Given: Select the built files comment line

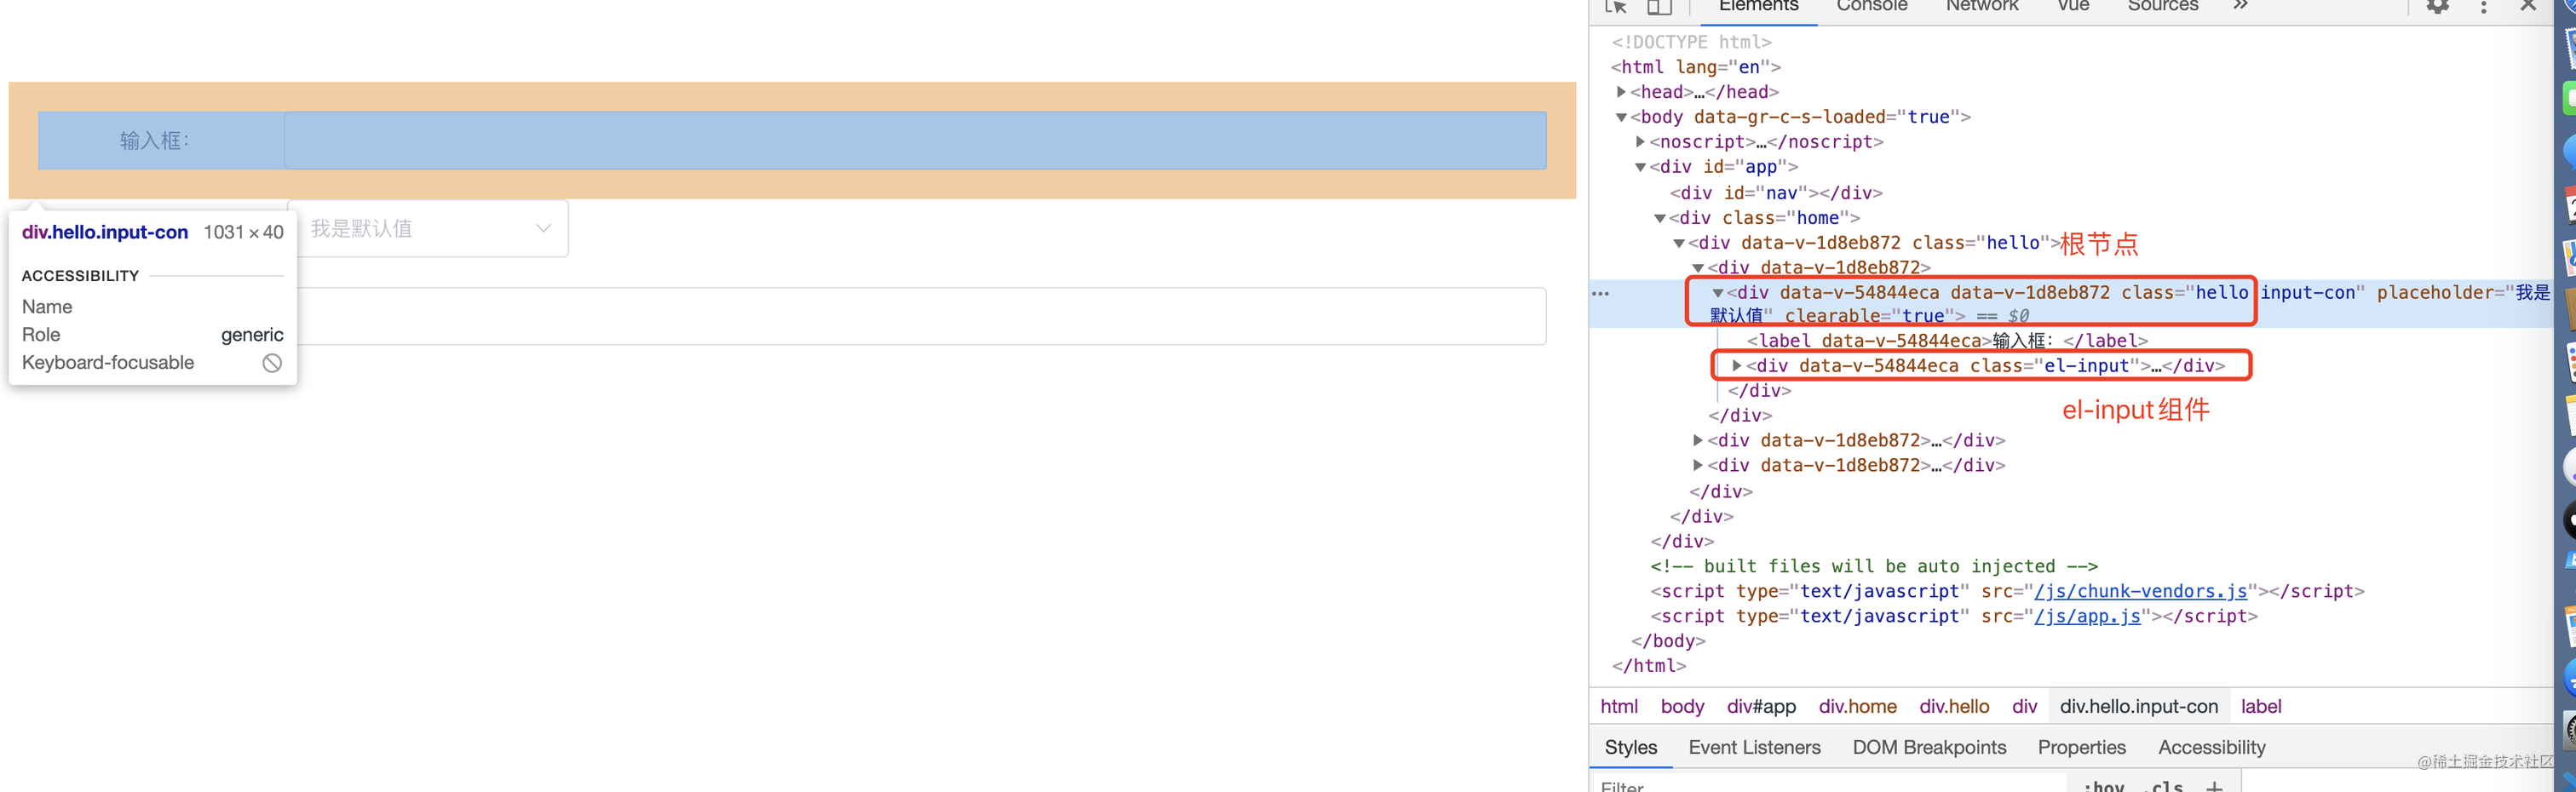Looking at the screenshot, I should coord(1874,566).
